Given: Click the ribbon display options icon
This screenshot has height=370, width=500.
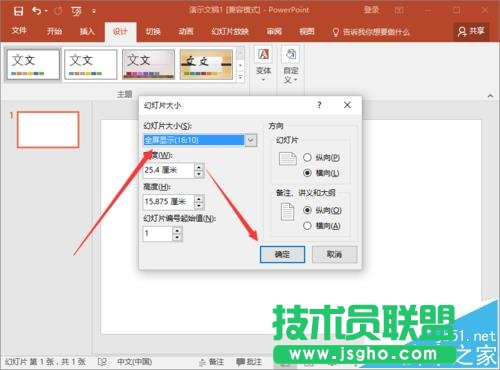Looking at the screenshot, I should [399, 10].
